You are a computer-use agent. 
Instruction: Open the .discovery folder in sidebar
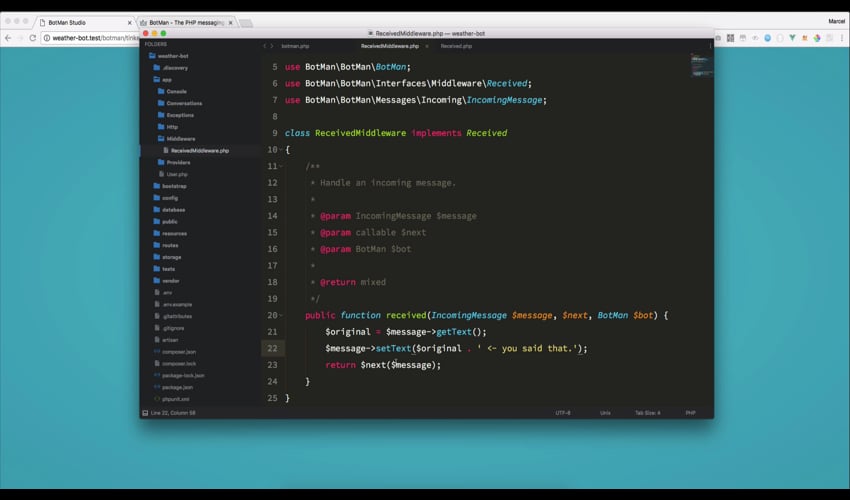(x=171, y=68)
